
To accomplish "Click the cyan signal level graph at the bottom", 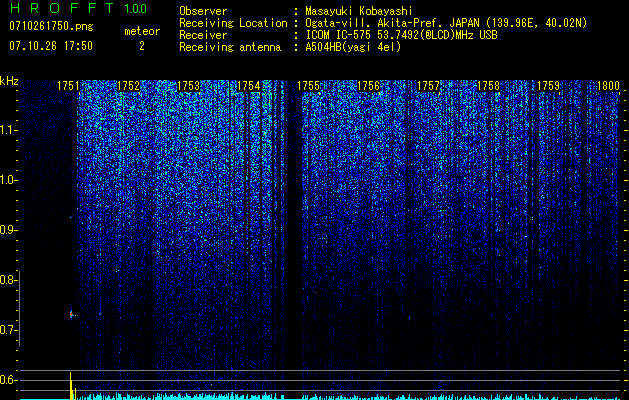I will click(319, 396).
